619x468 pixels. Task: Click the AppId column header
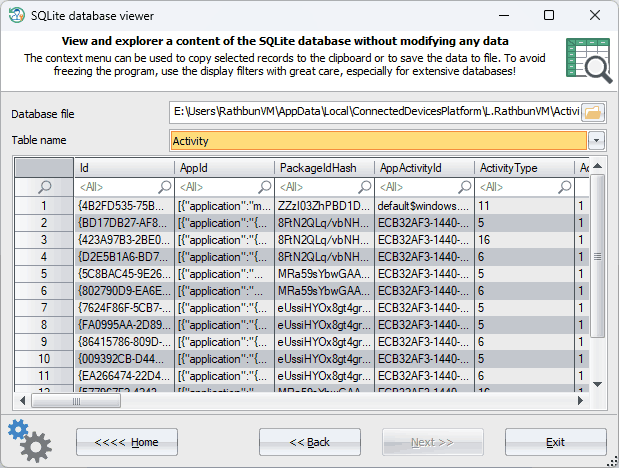[224, 168]
